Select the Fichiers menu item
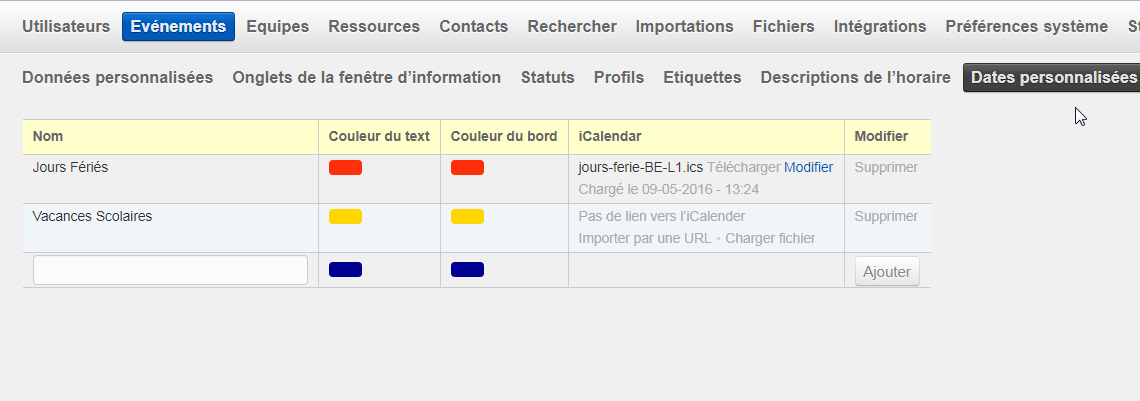 (783, 27)
